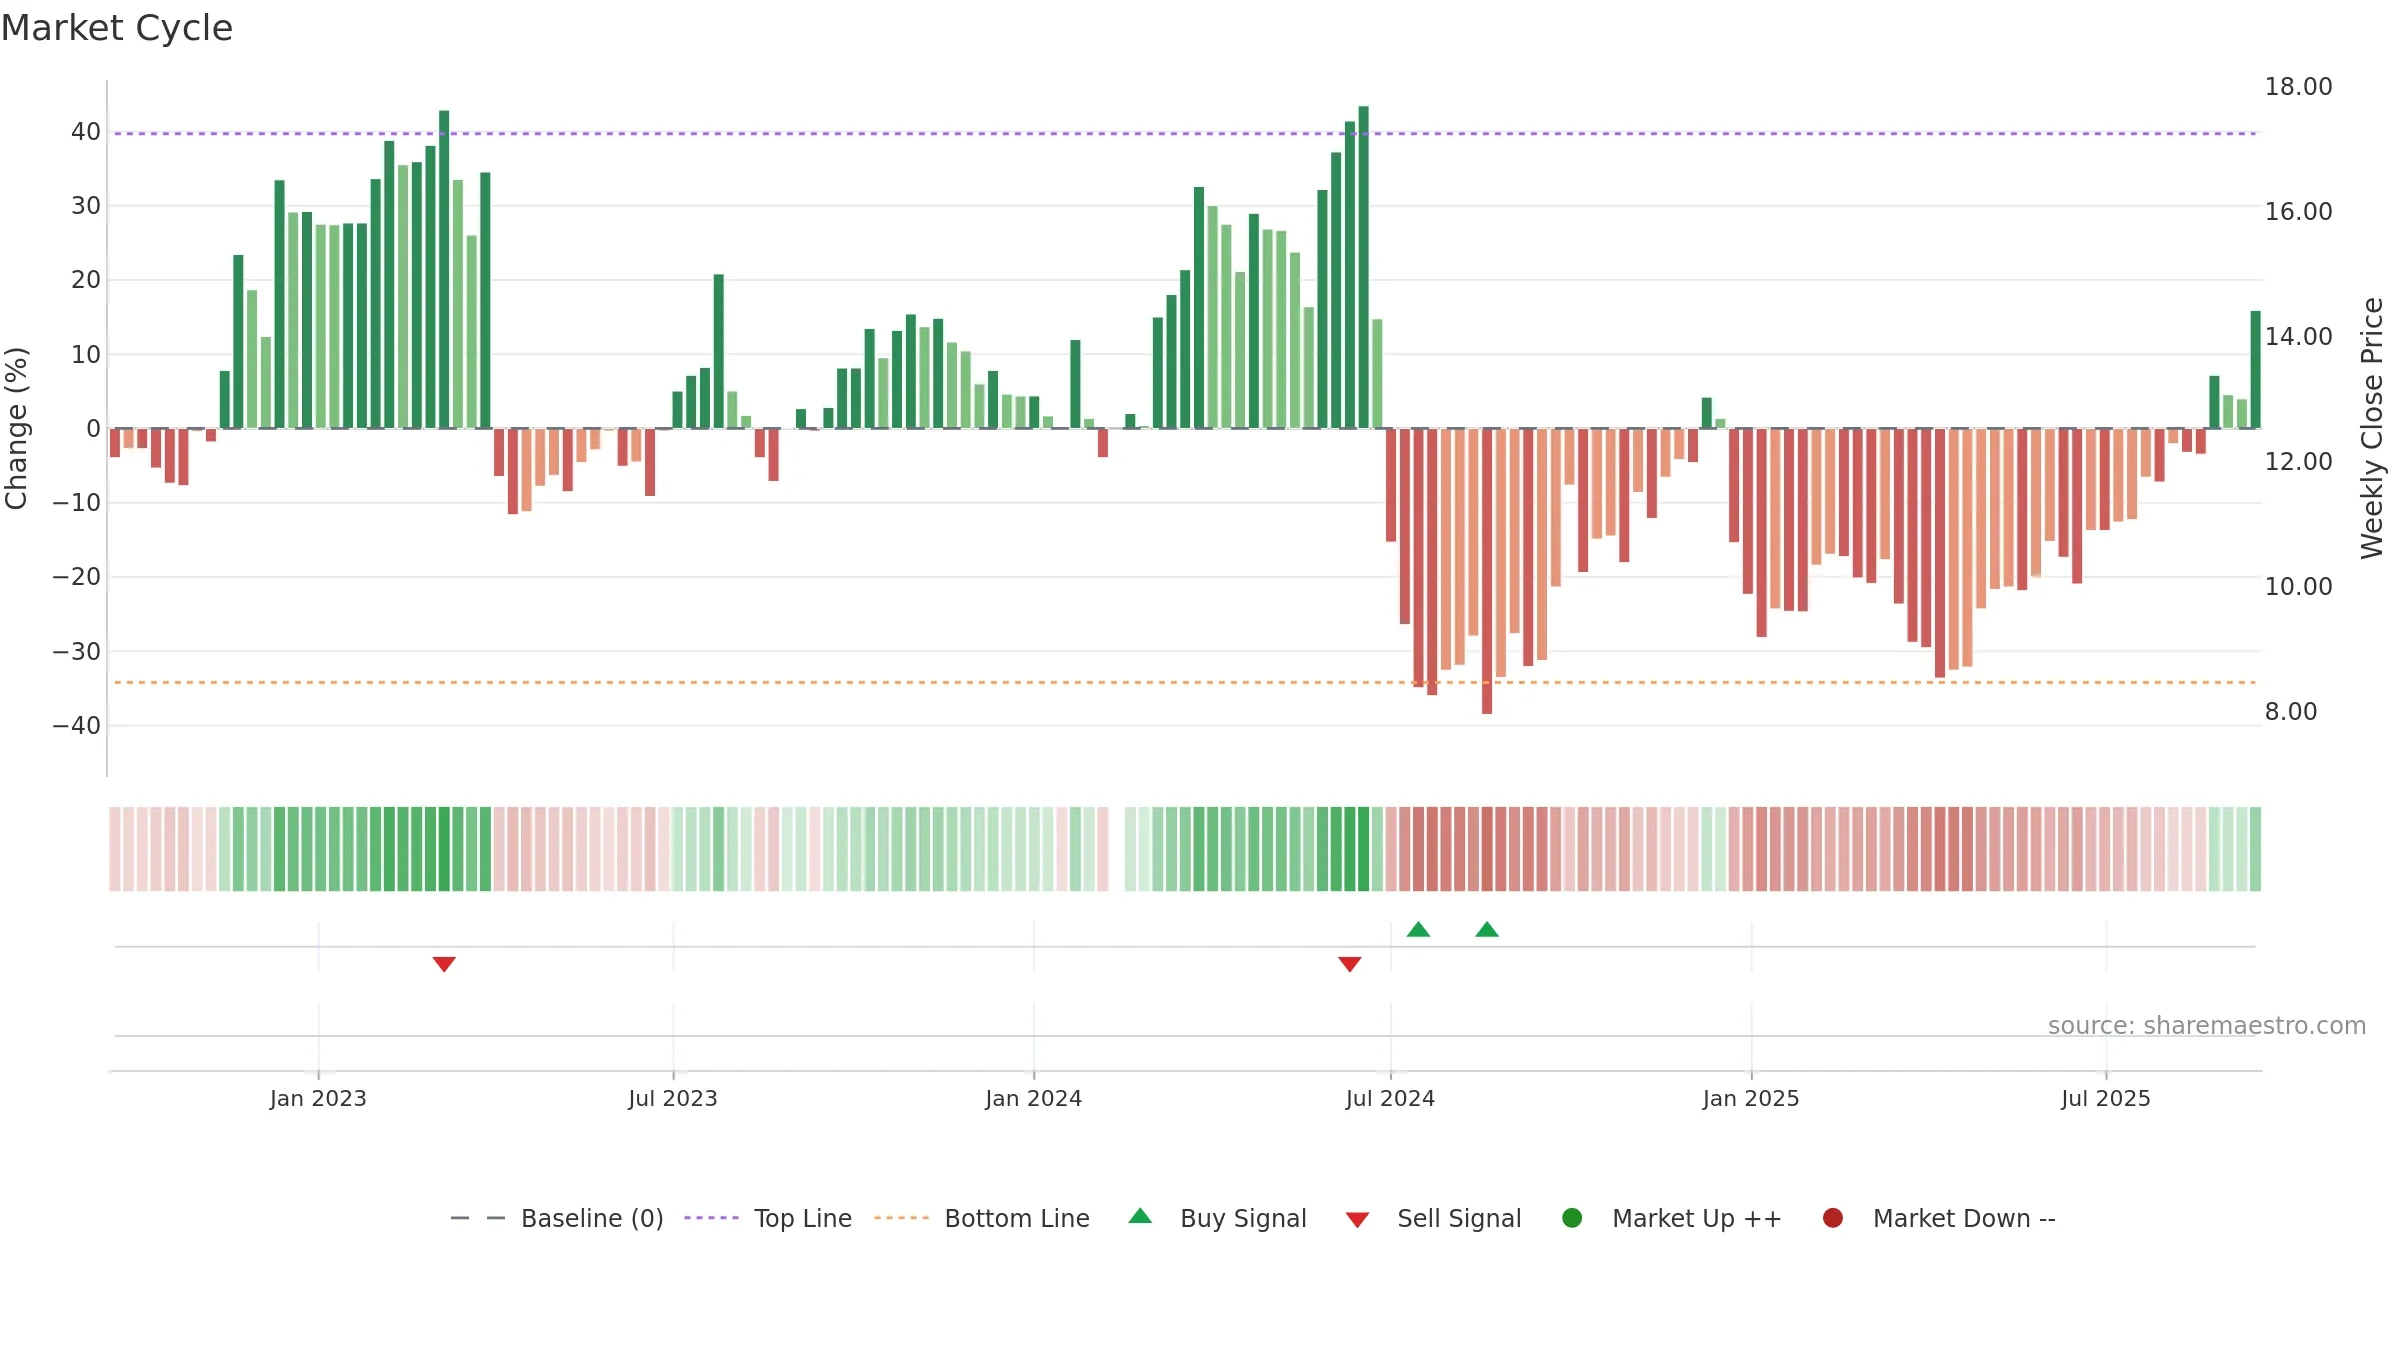Toggle the Top Line legend entry

pyautogui.click(x=768, y=1218)
